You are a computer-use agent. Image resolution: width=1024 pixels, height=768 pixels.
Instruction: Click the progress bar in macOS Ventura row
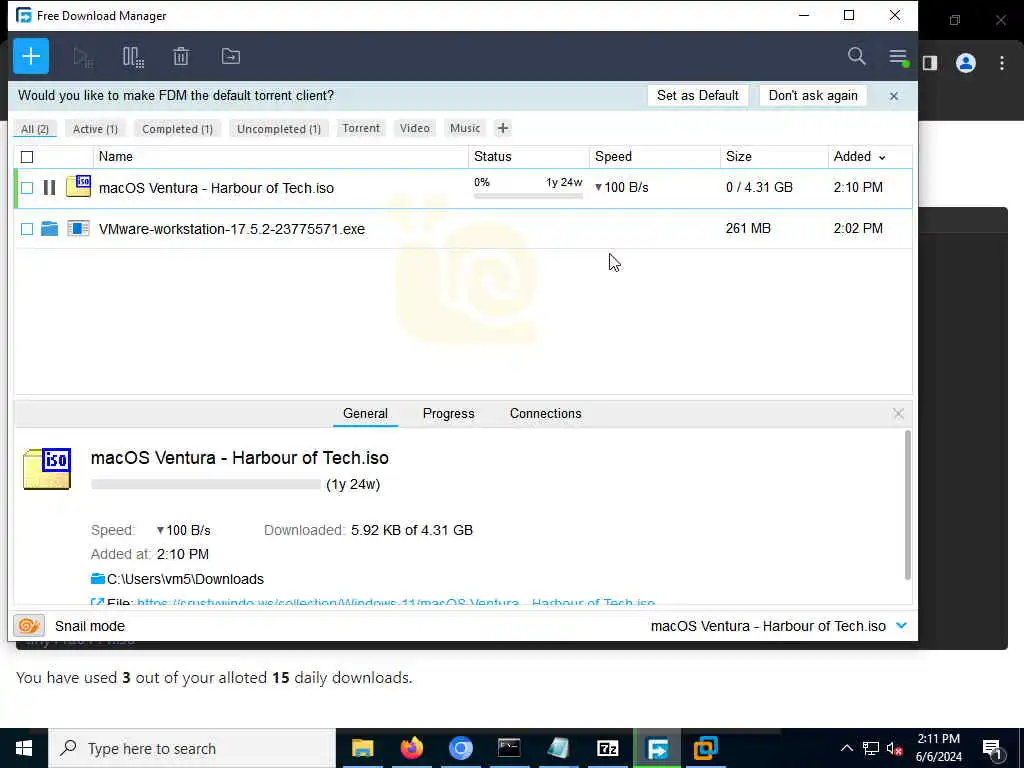click(528, 195)
